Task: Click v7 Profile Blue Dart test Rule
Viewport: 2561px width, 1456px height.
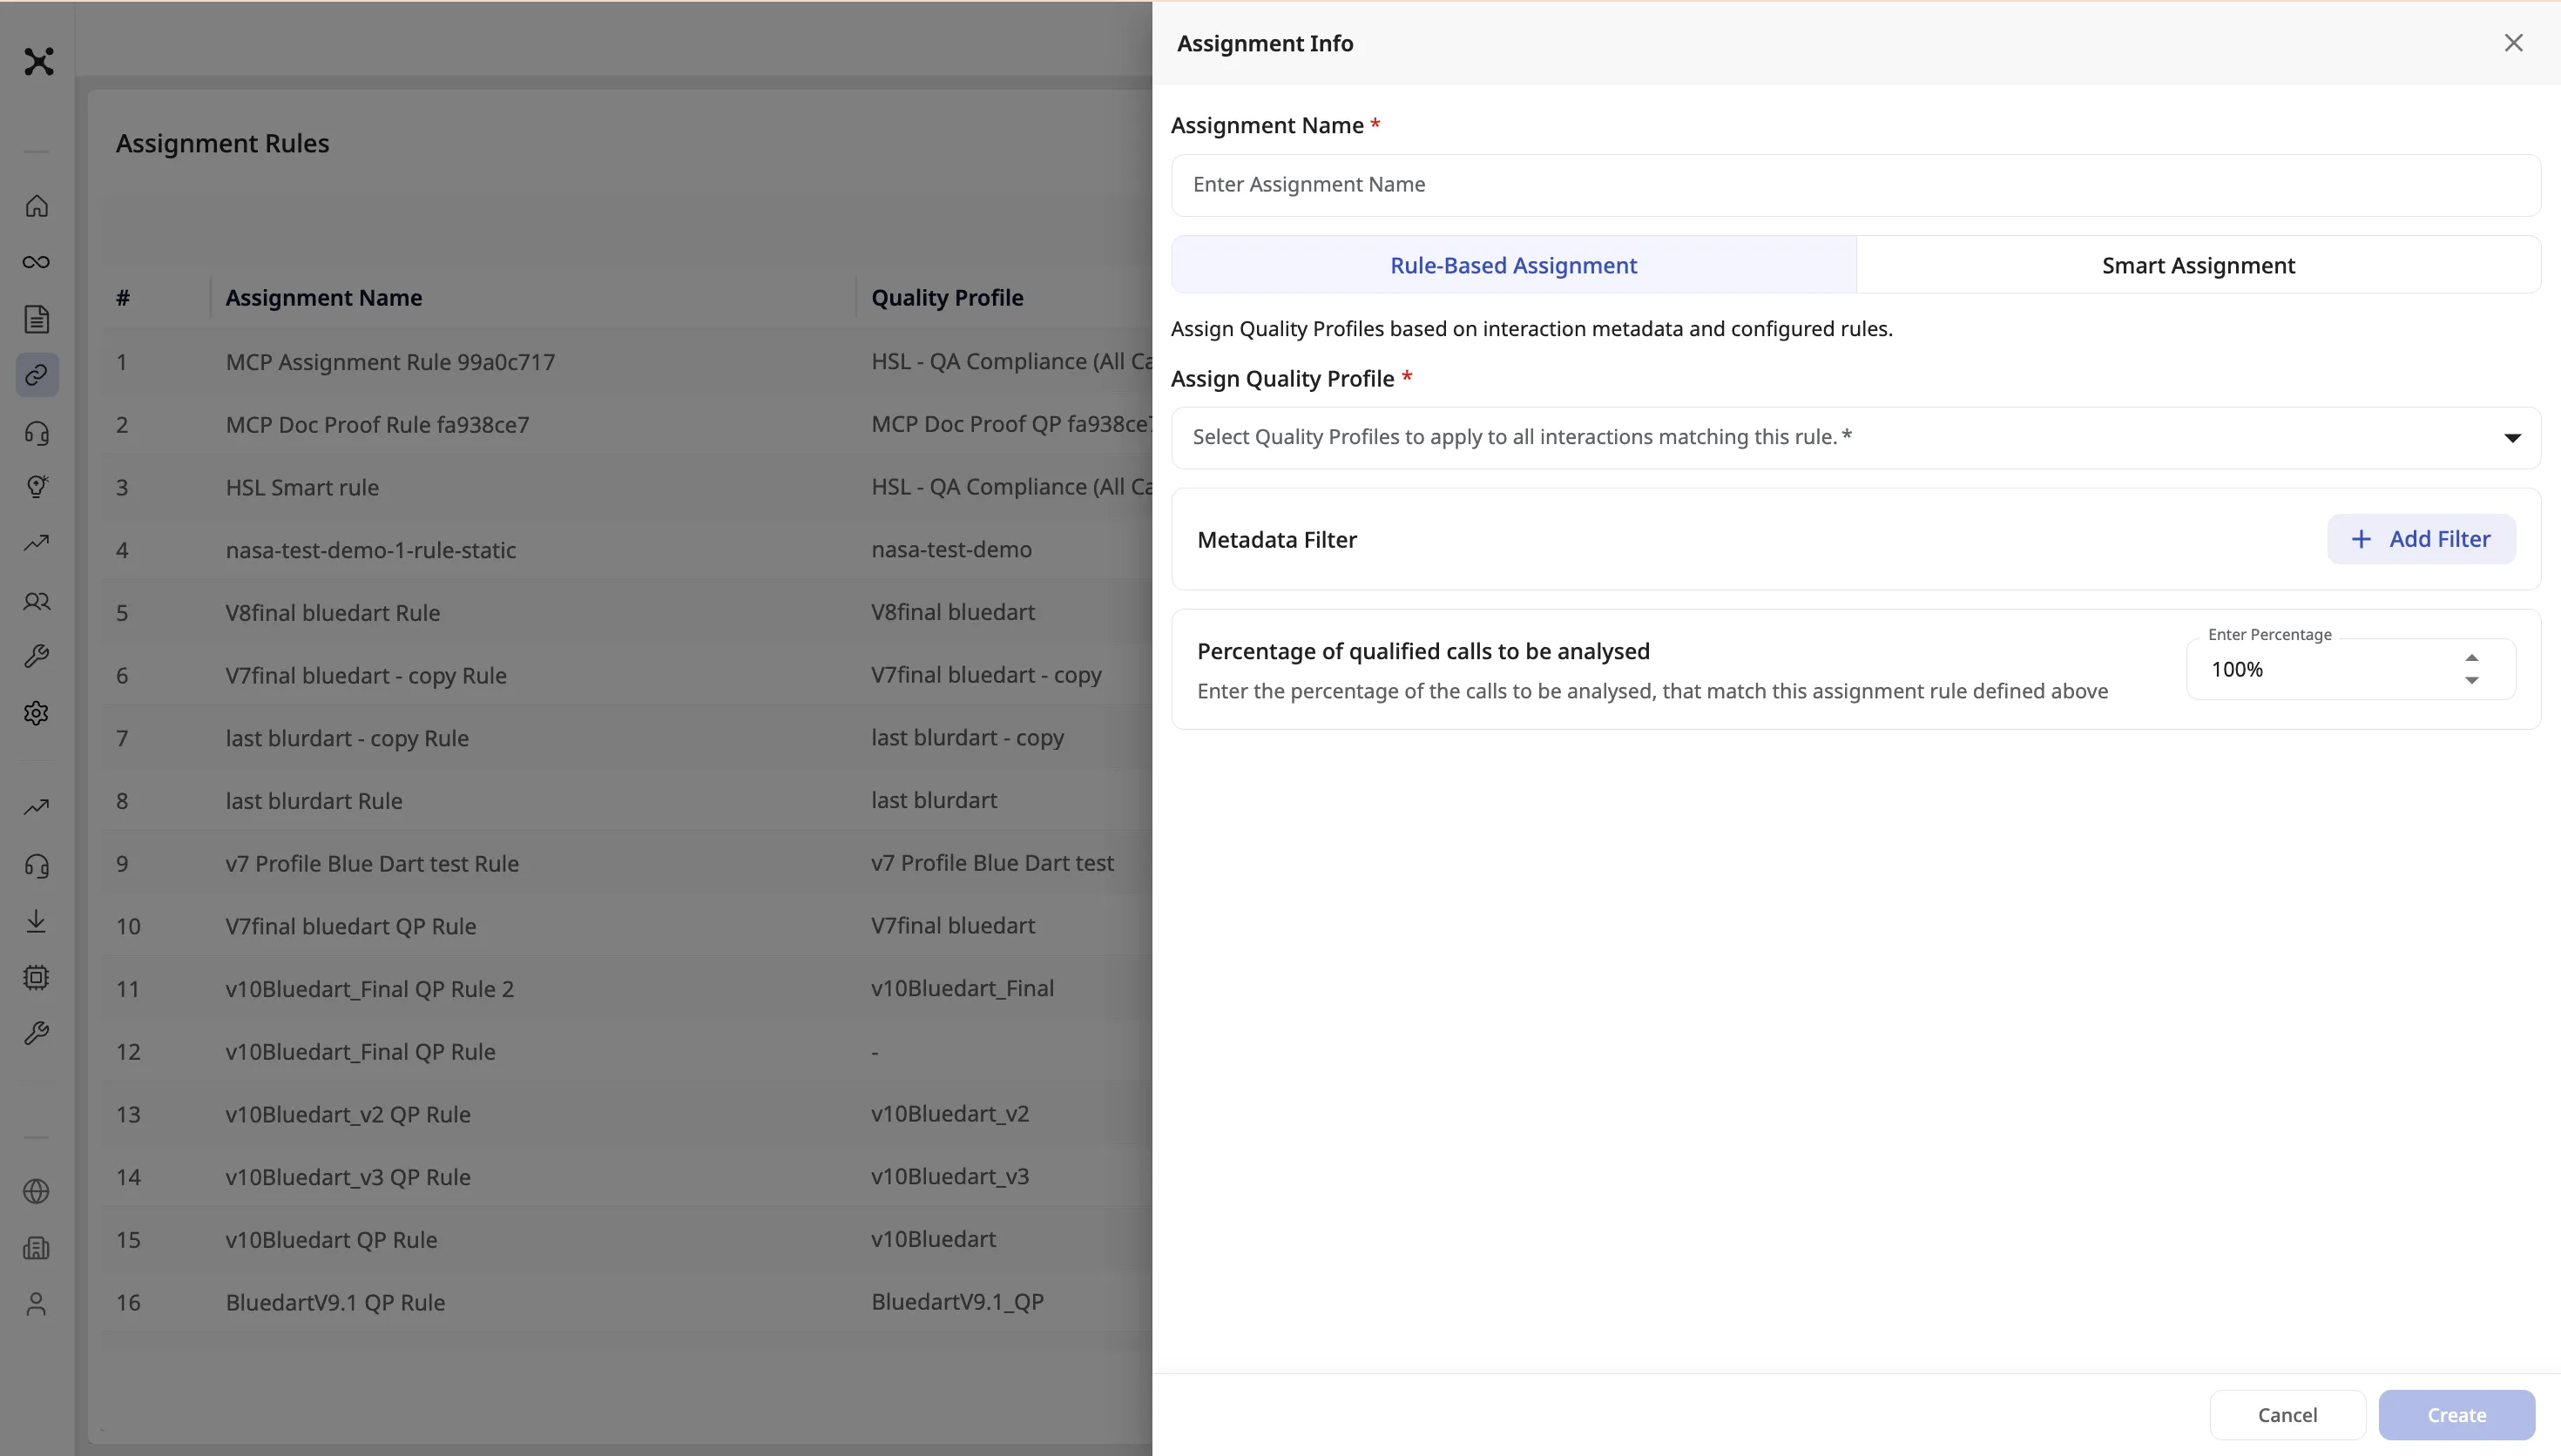Action: click(x=626, y=863)
